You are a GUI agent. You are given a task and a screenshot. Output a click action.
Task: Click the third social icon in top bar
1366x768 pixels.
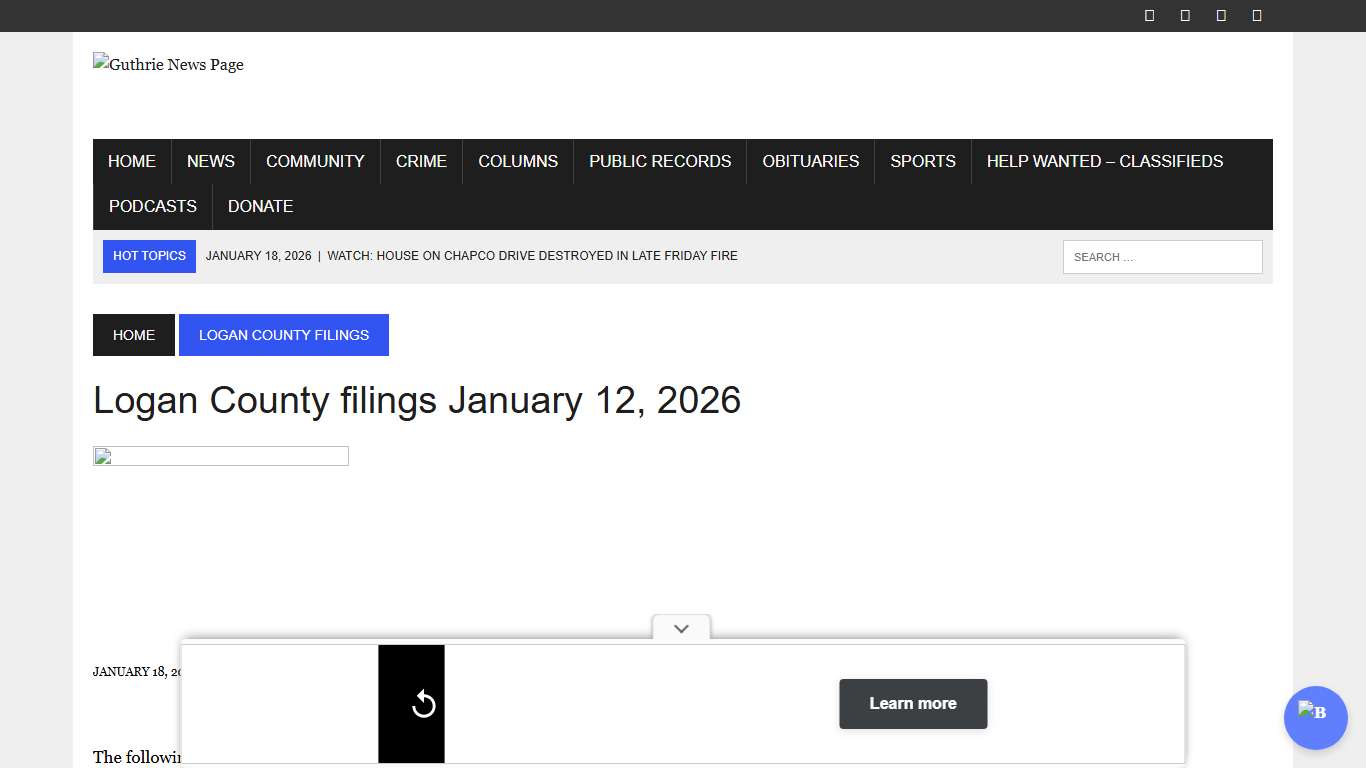1220,15
